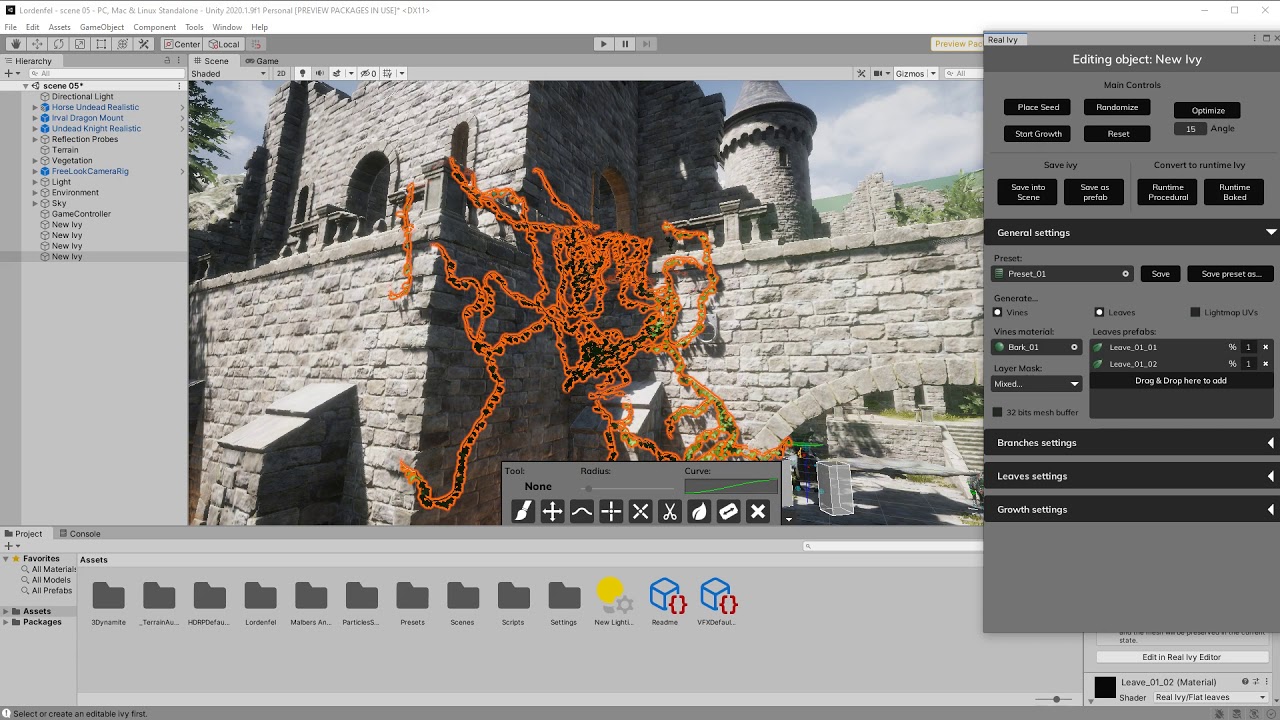Click the Runtime Baked button

tap(1234, 192)
